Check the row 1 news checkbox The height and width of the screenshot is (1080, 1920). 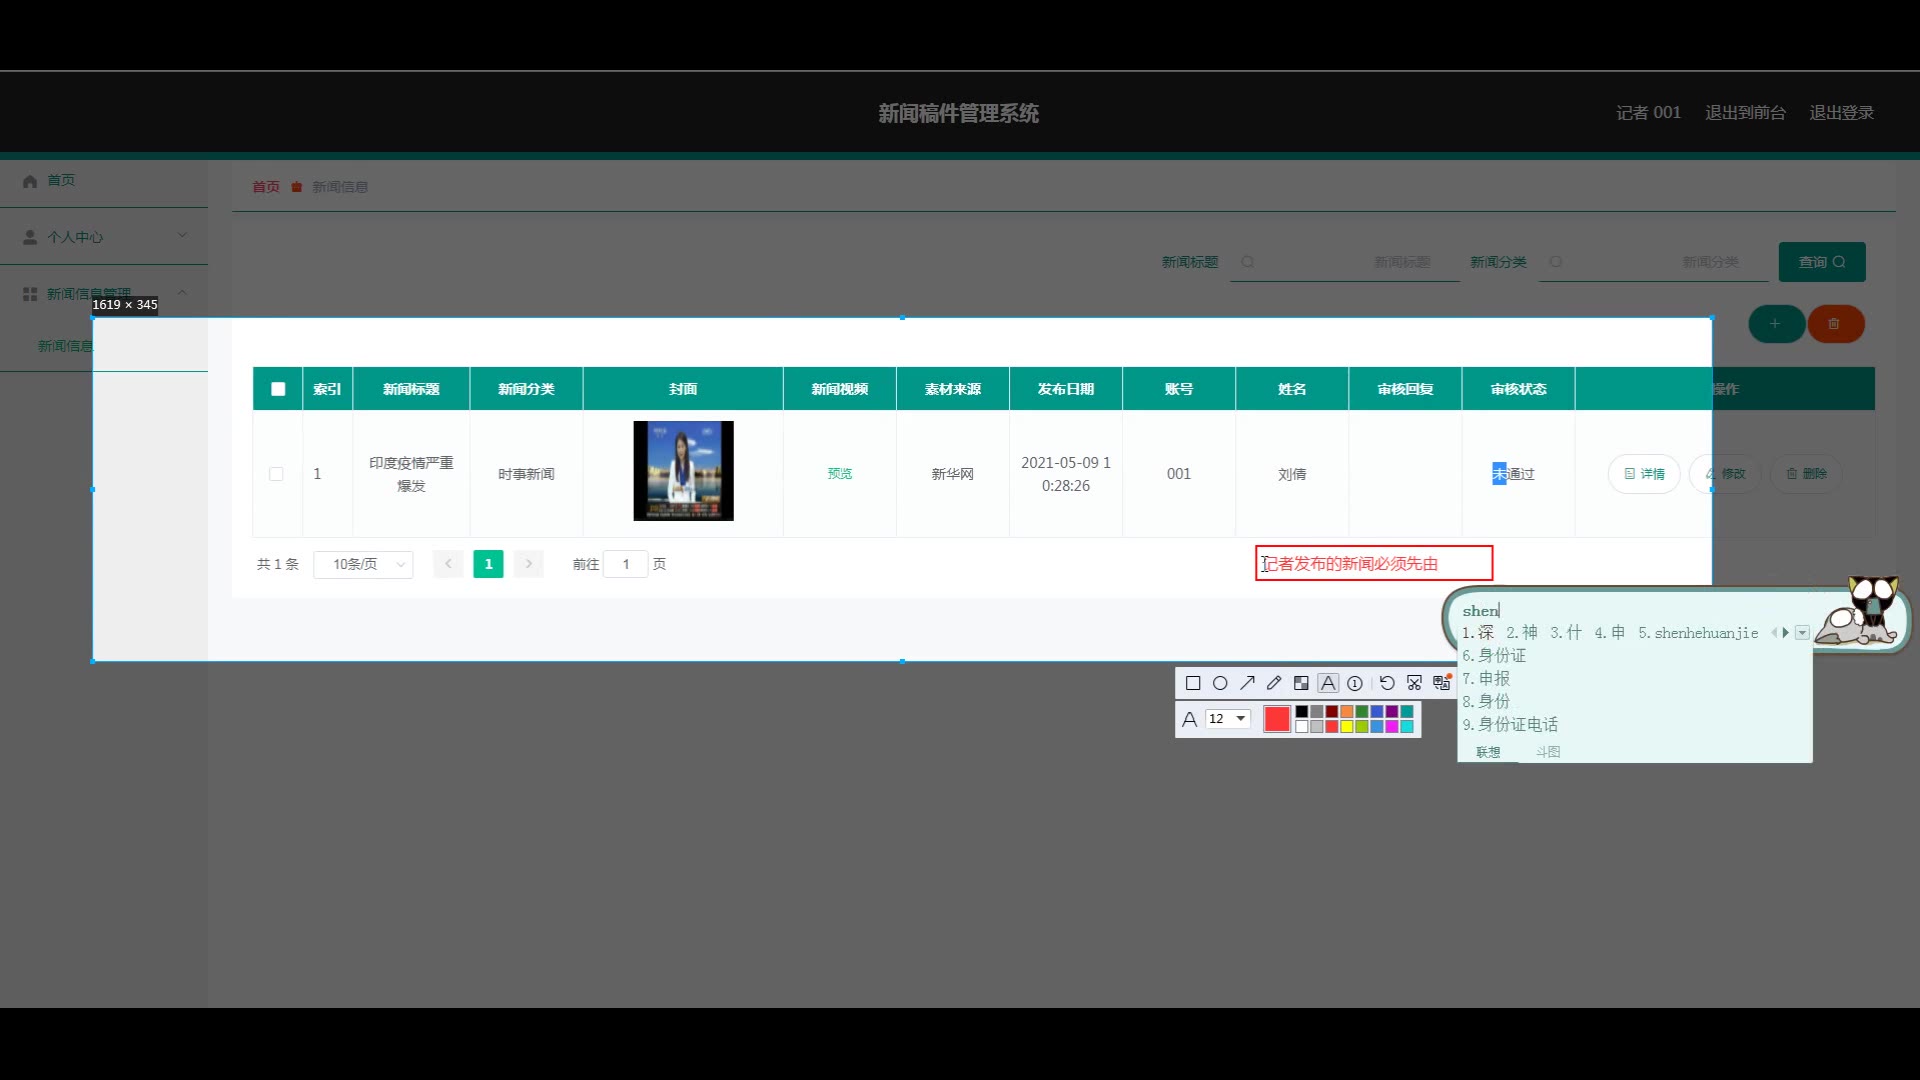point(276,474)
